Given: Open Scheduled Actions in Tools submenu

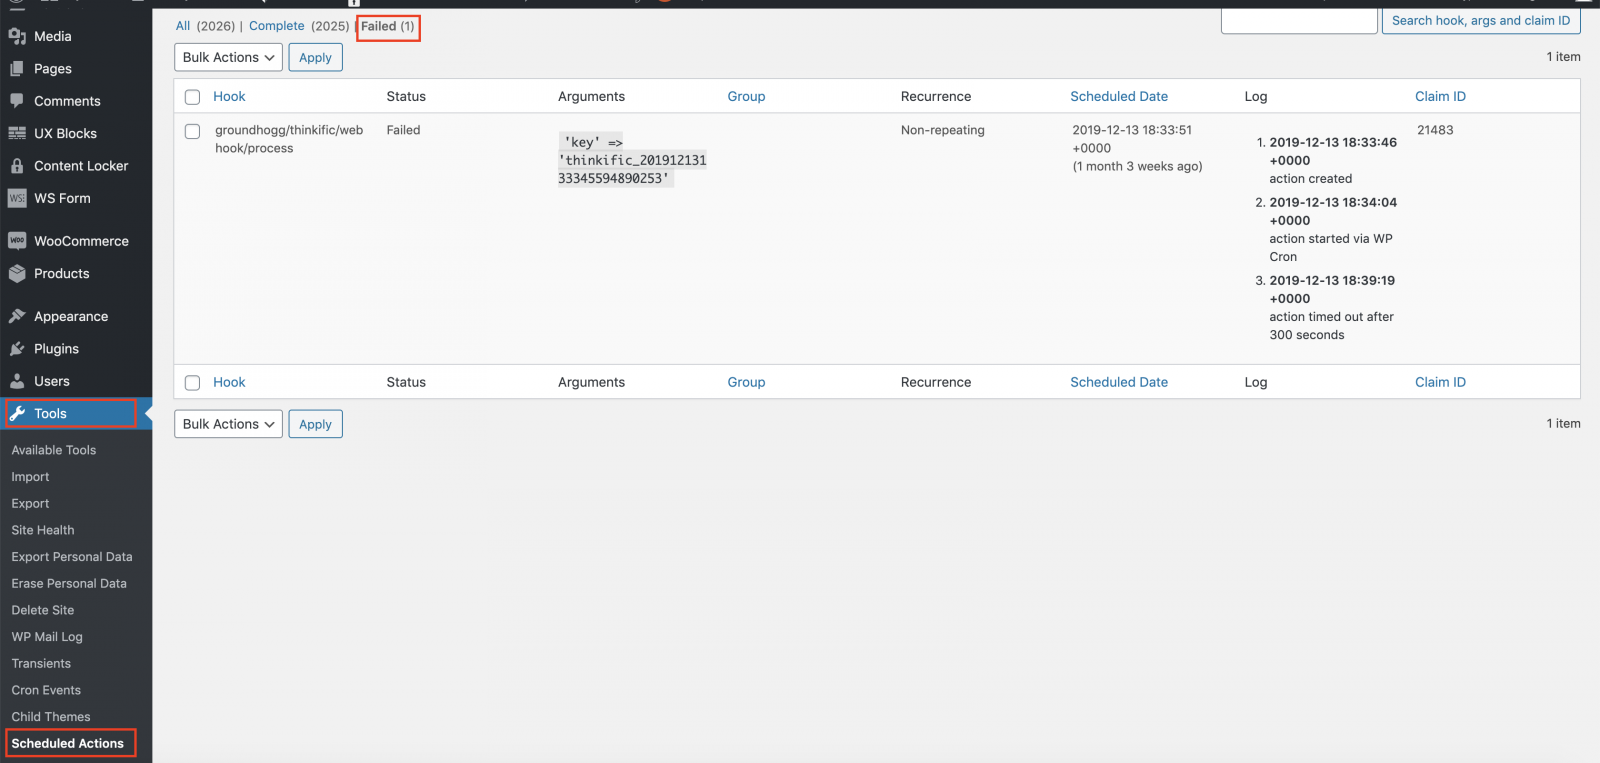Looking at the screenshot, I should click(68, 743).
